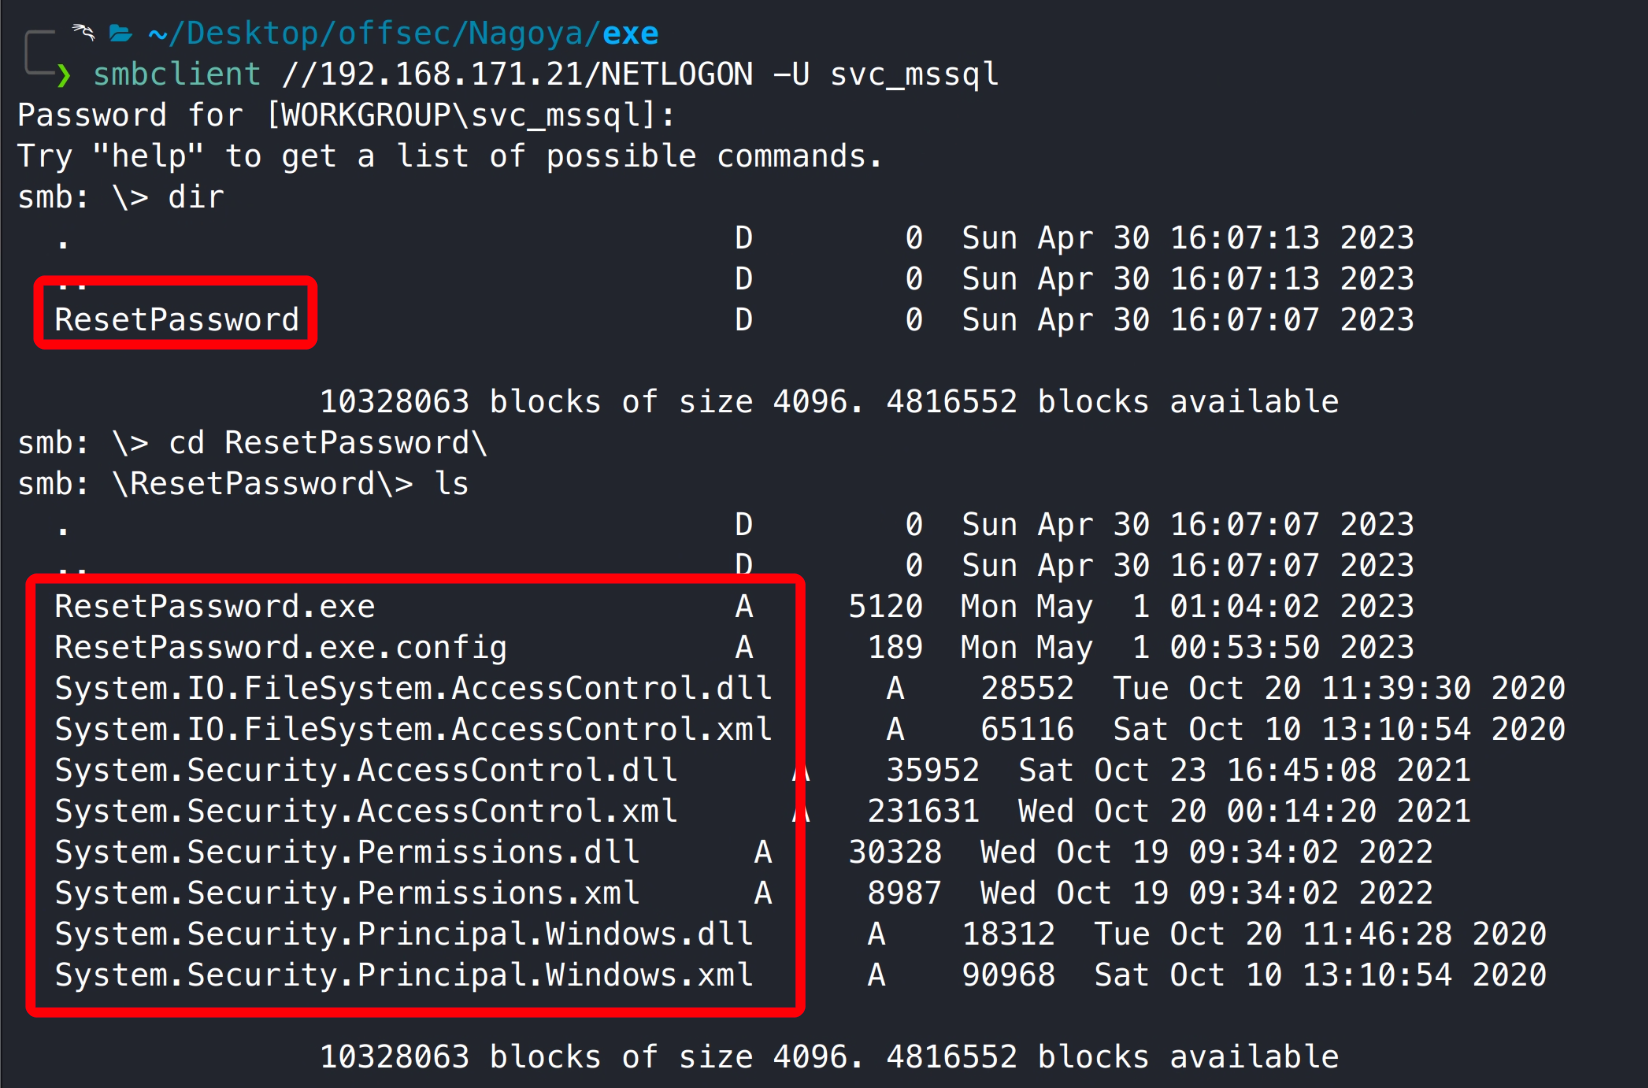The height and width of the screenshot is (1088, 1648).
Task: Click System.Security.Principal.Windows.xml file name
Action: click(404, 976)
